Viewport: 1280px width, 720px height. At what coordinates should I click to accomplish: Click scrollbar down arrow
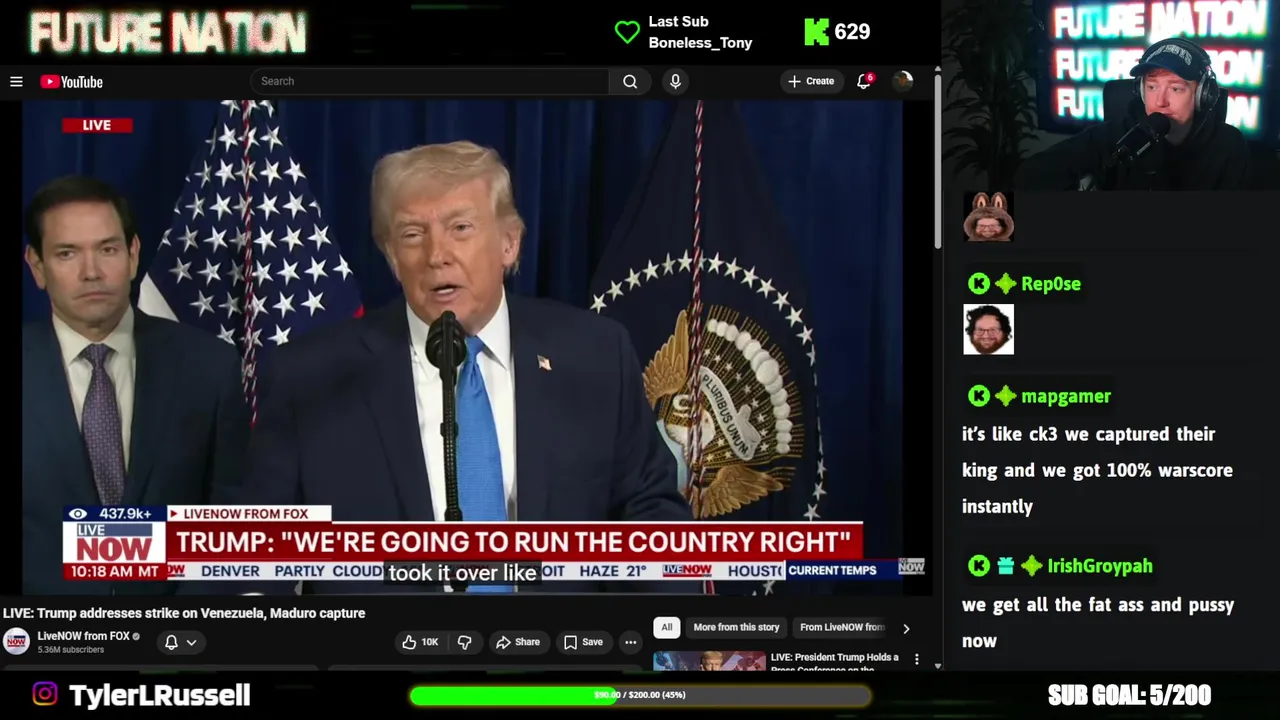(x=937, y=665)
